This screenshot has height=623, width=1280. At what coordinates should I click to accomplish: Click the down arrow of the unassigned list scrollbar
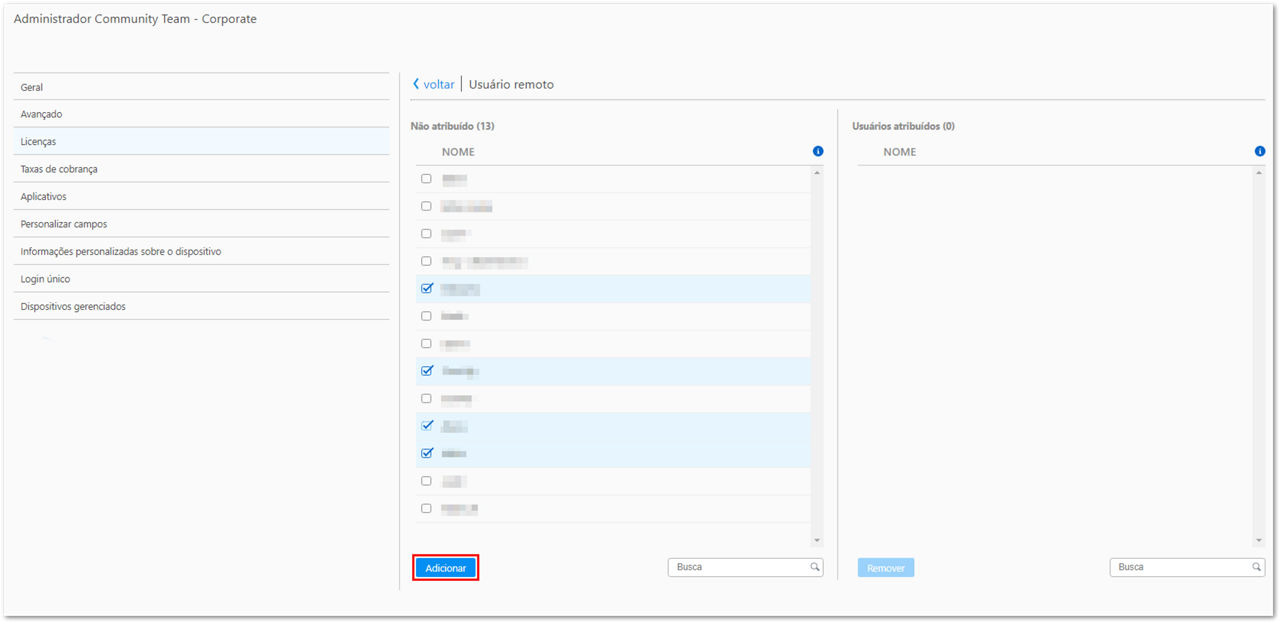click(817, 541)
